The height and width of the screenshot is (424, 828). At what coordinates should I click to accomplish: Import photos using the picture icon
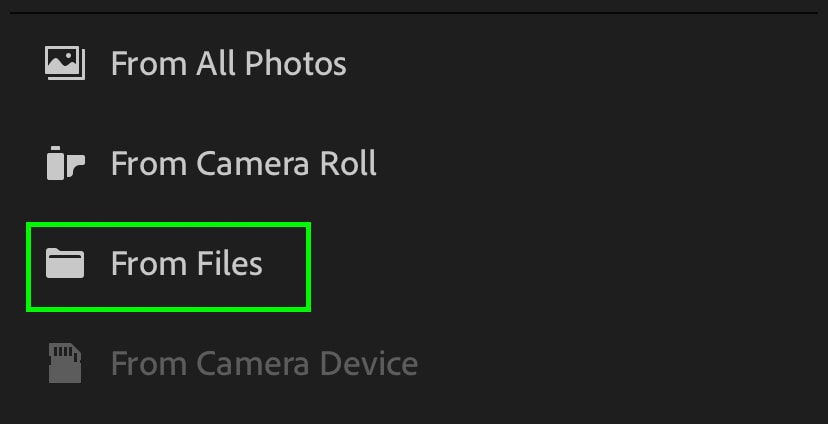click(65, 63)
